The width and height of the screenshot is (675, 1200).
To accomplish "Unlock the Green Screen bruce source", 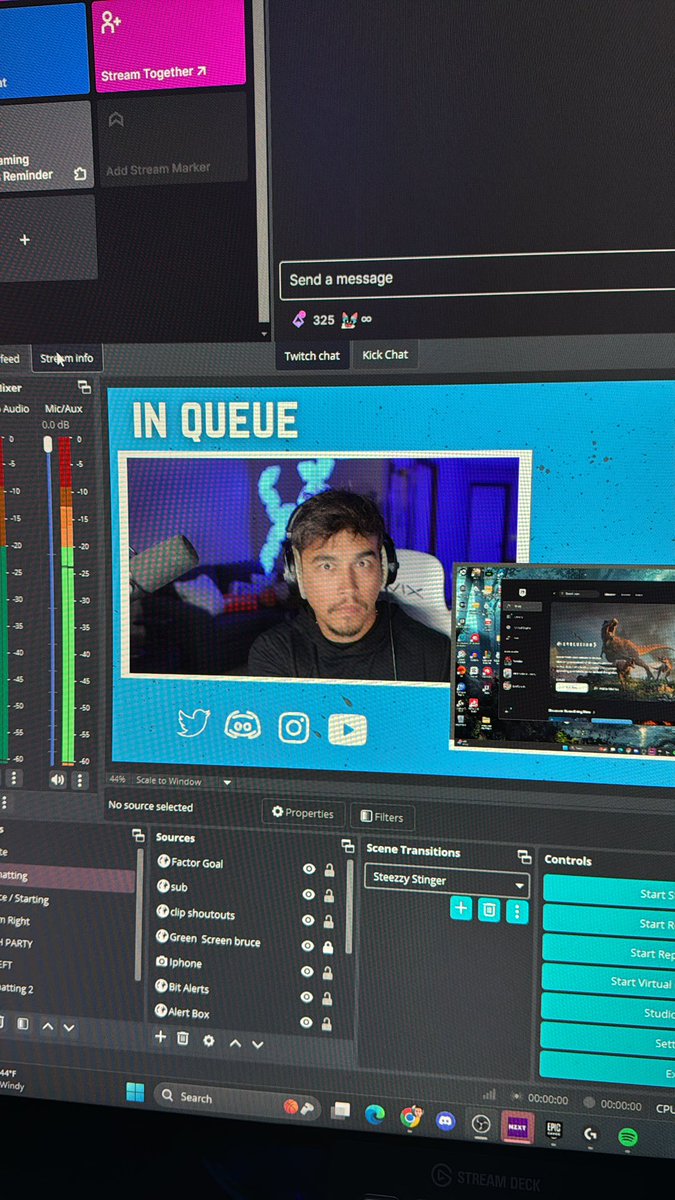I will 329,947.
